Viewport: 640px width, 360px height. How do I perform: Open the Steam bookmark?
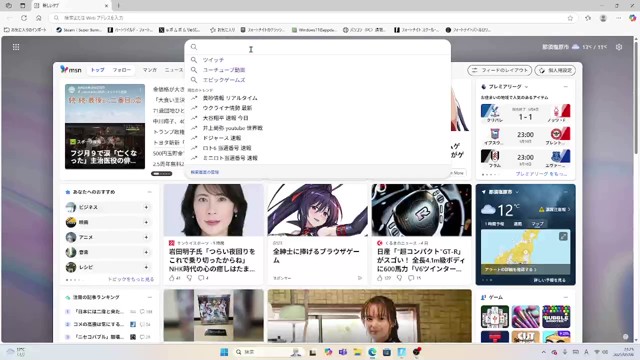point(79,30)
